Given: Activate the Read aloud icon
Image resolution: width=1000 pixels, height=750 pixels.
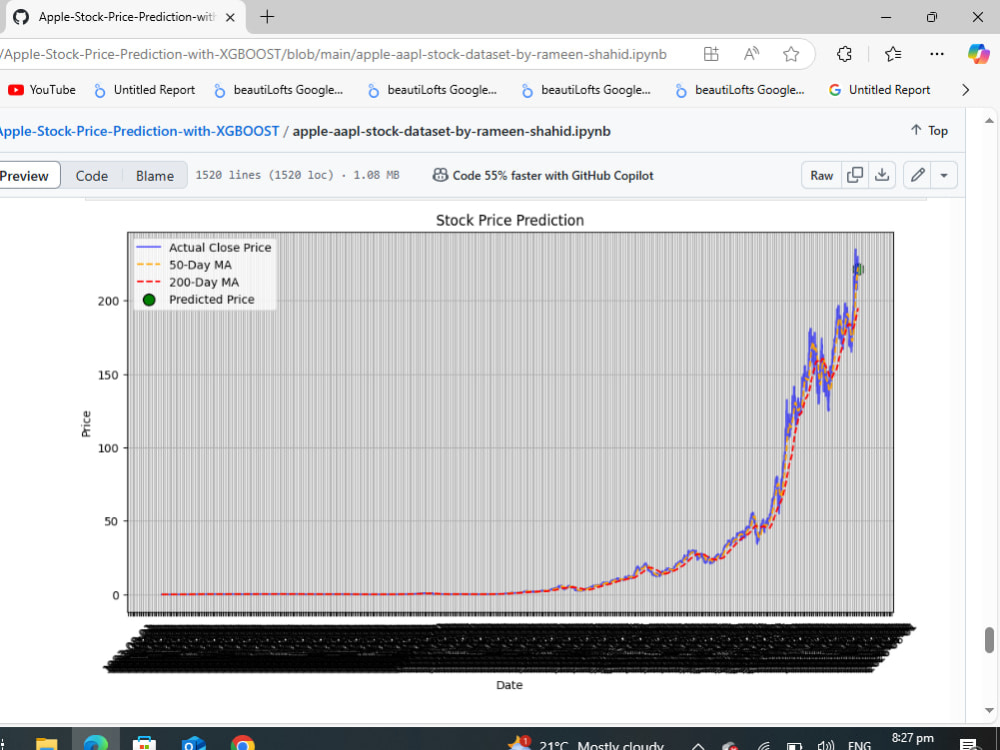Looking at the screenshot, I should click(x=751, y=54).
